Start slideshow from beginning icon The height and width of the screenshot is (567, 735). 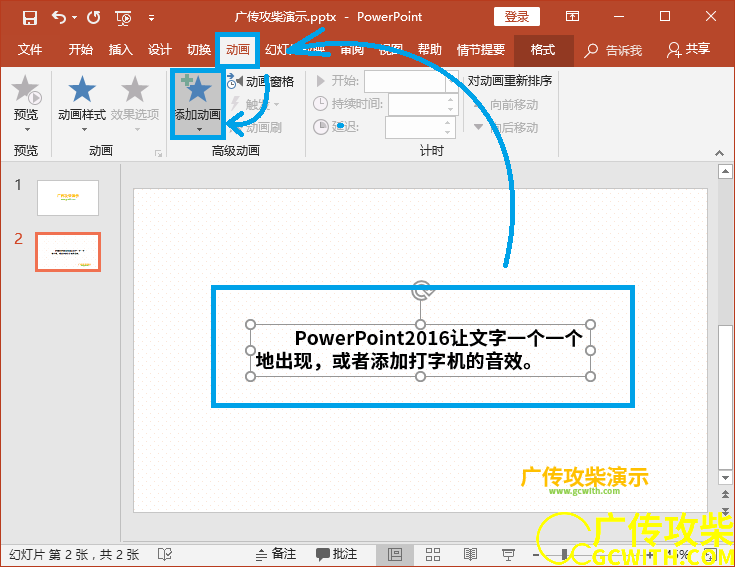pyautogui.click(x=123, y=18)
